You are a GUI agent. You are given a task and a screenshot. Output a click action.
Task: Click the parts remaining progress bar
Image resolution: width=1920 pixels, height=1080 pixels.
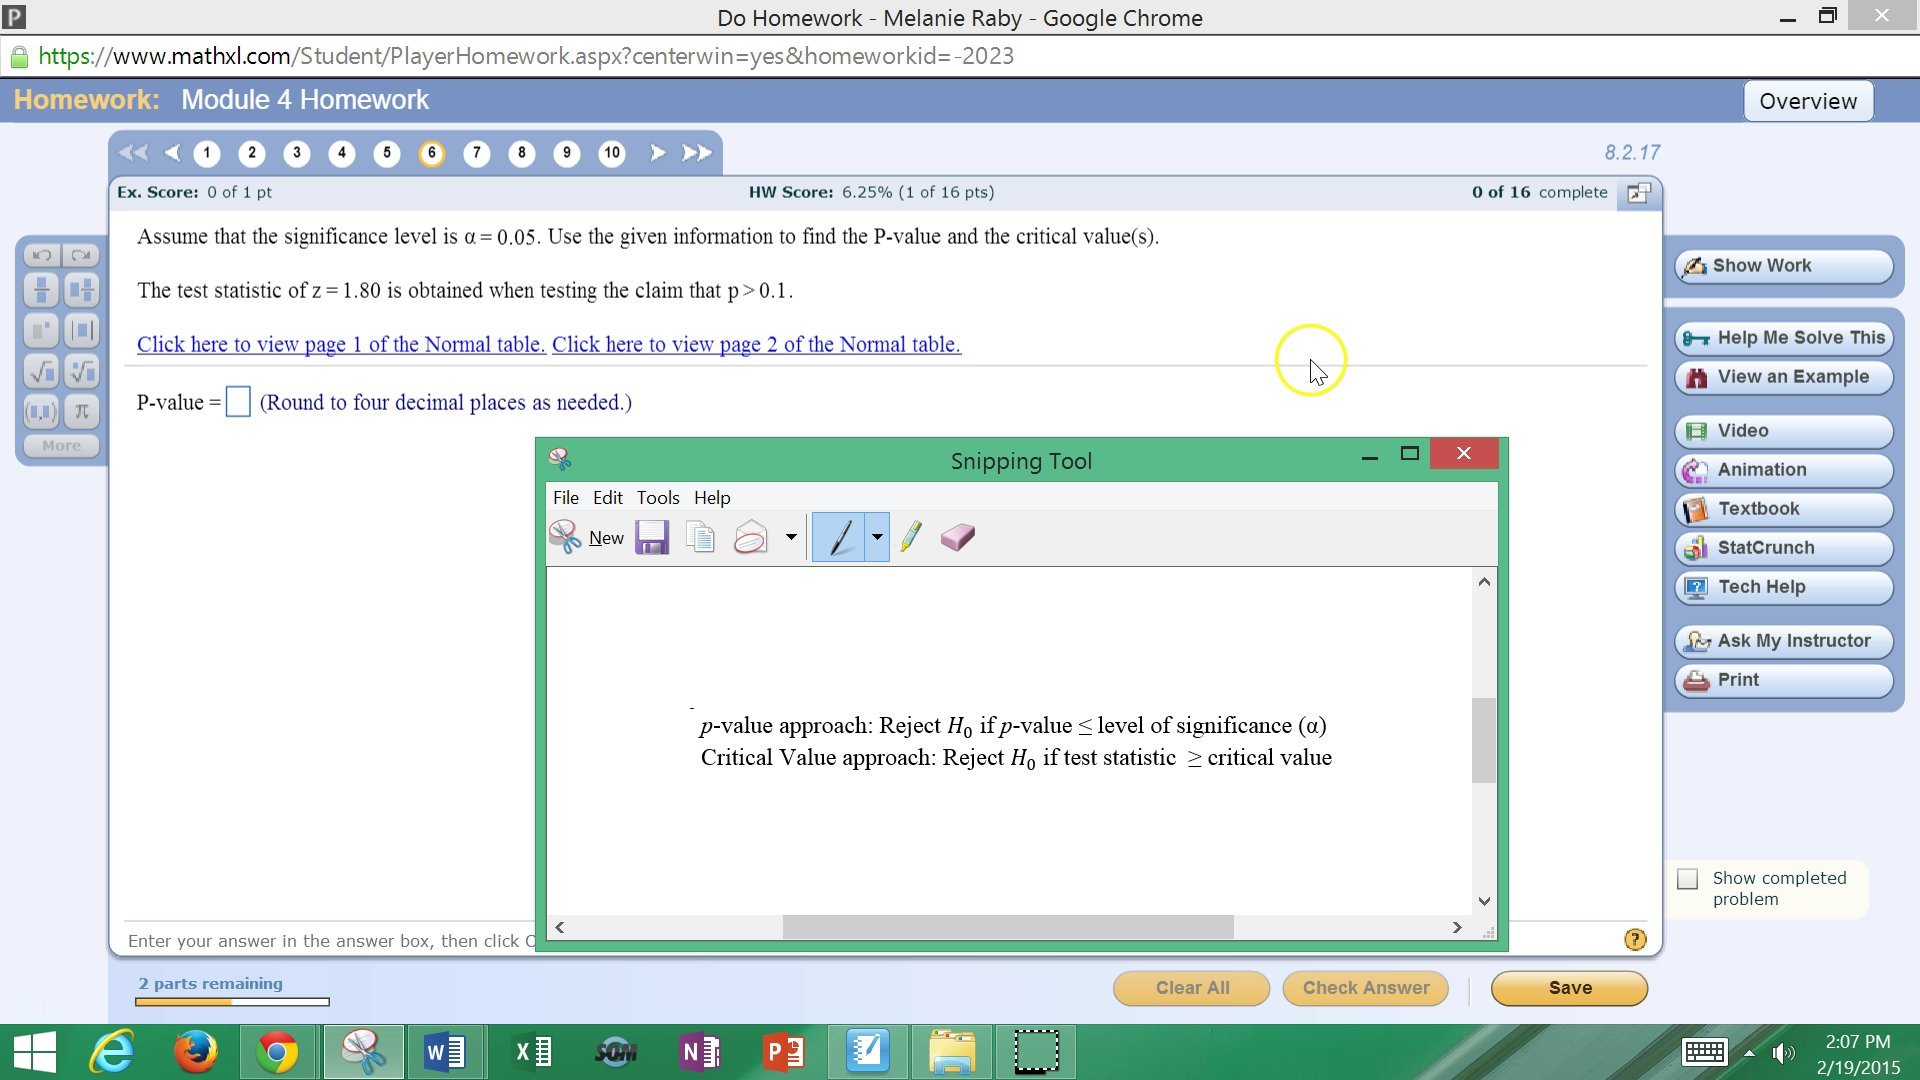click(230, 1001)
